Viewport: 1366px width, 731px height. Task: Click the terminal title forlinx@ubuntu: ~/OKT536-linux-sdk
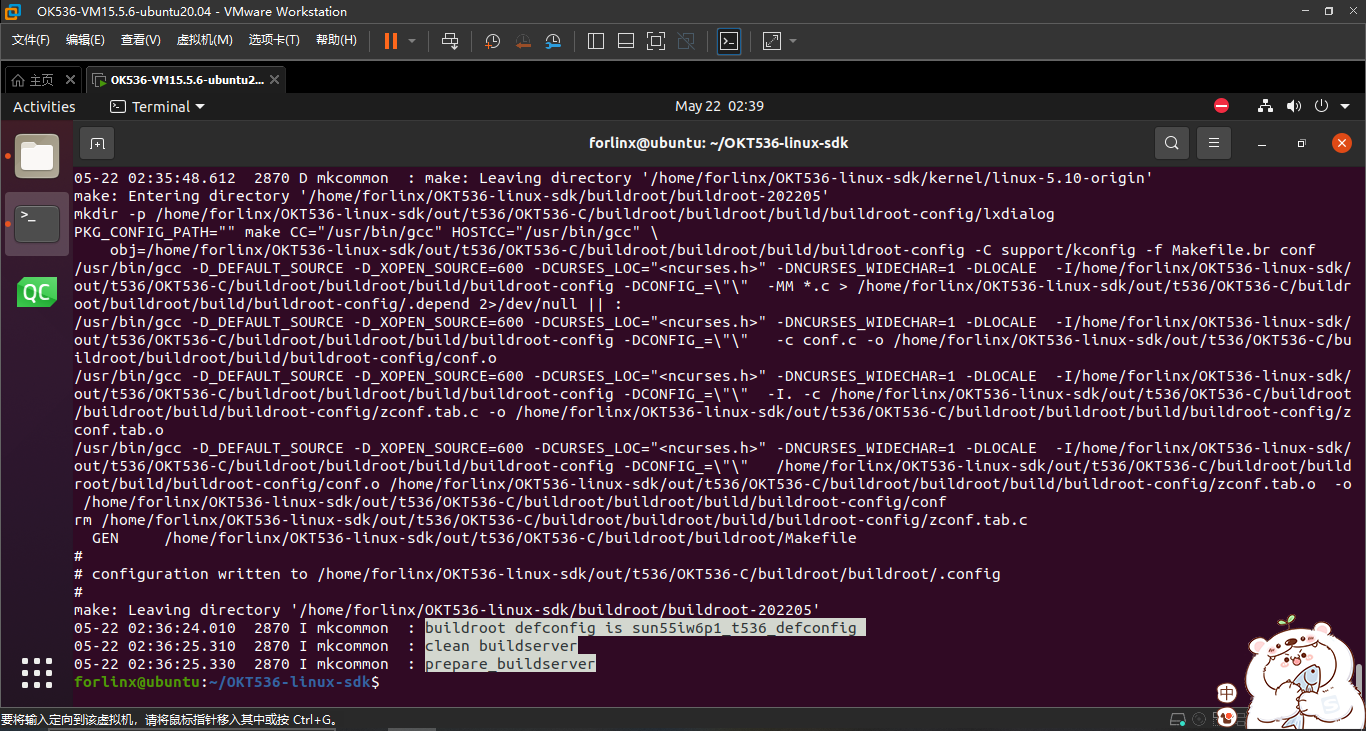coord(719,143)
